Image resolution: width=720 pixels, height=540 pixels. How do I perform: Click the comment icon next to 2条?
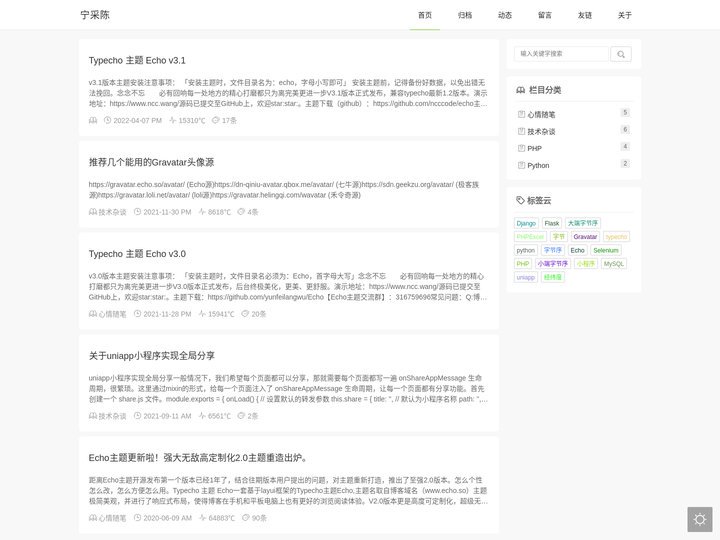point(241,416)
